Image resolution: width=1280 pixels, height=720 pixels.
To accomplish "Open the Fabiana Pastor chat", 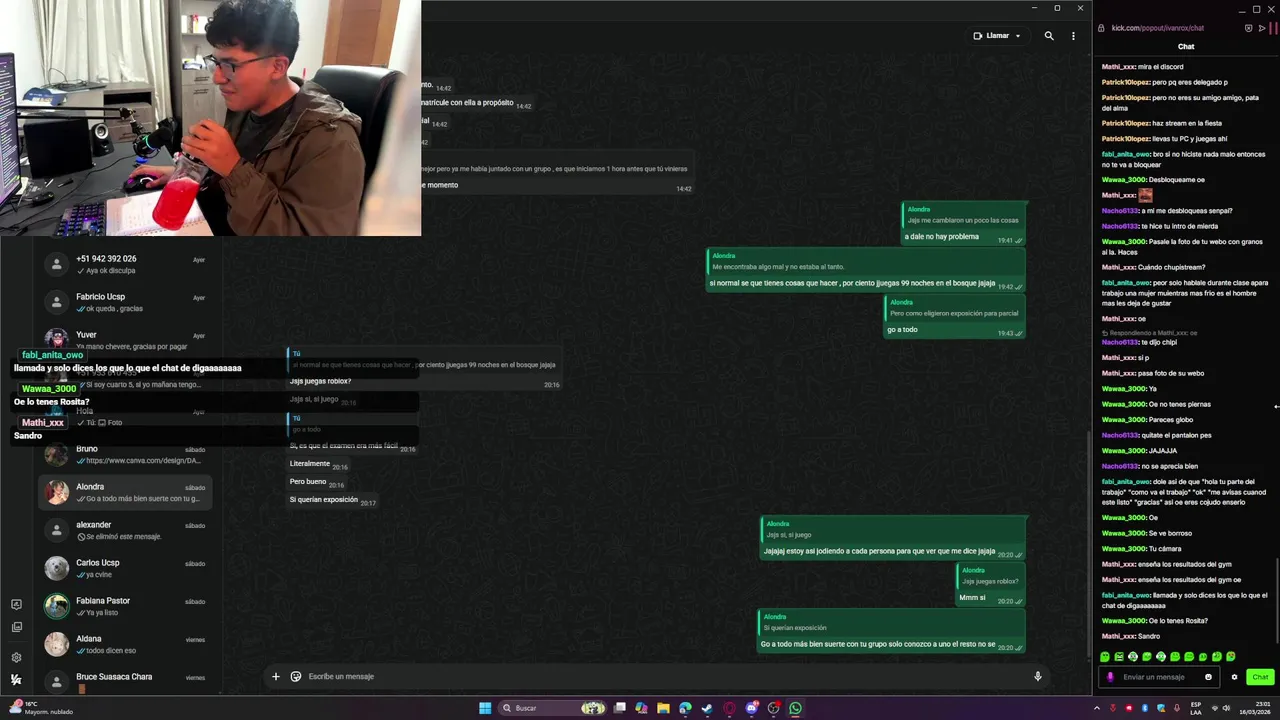I will [125, 606].
